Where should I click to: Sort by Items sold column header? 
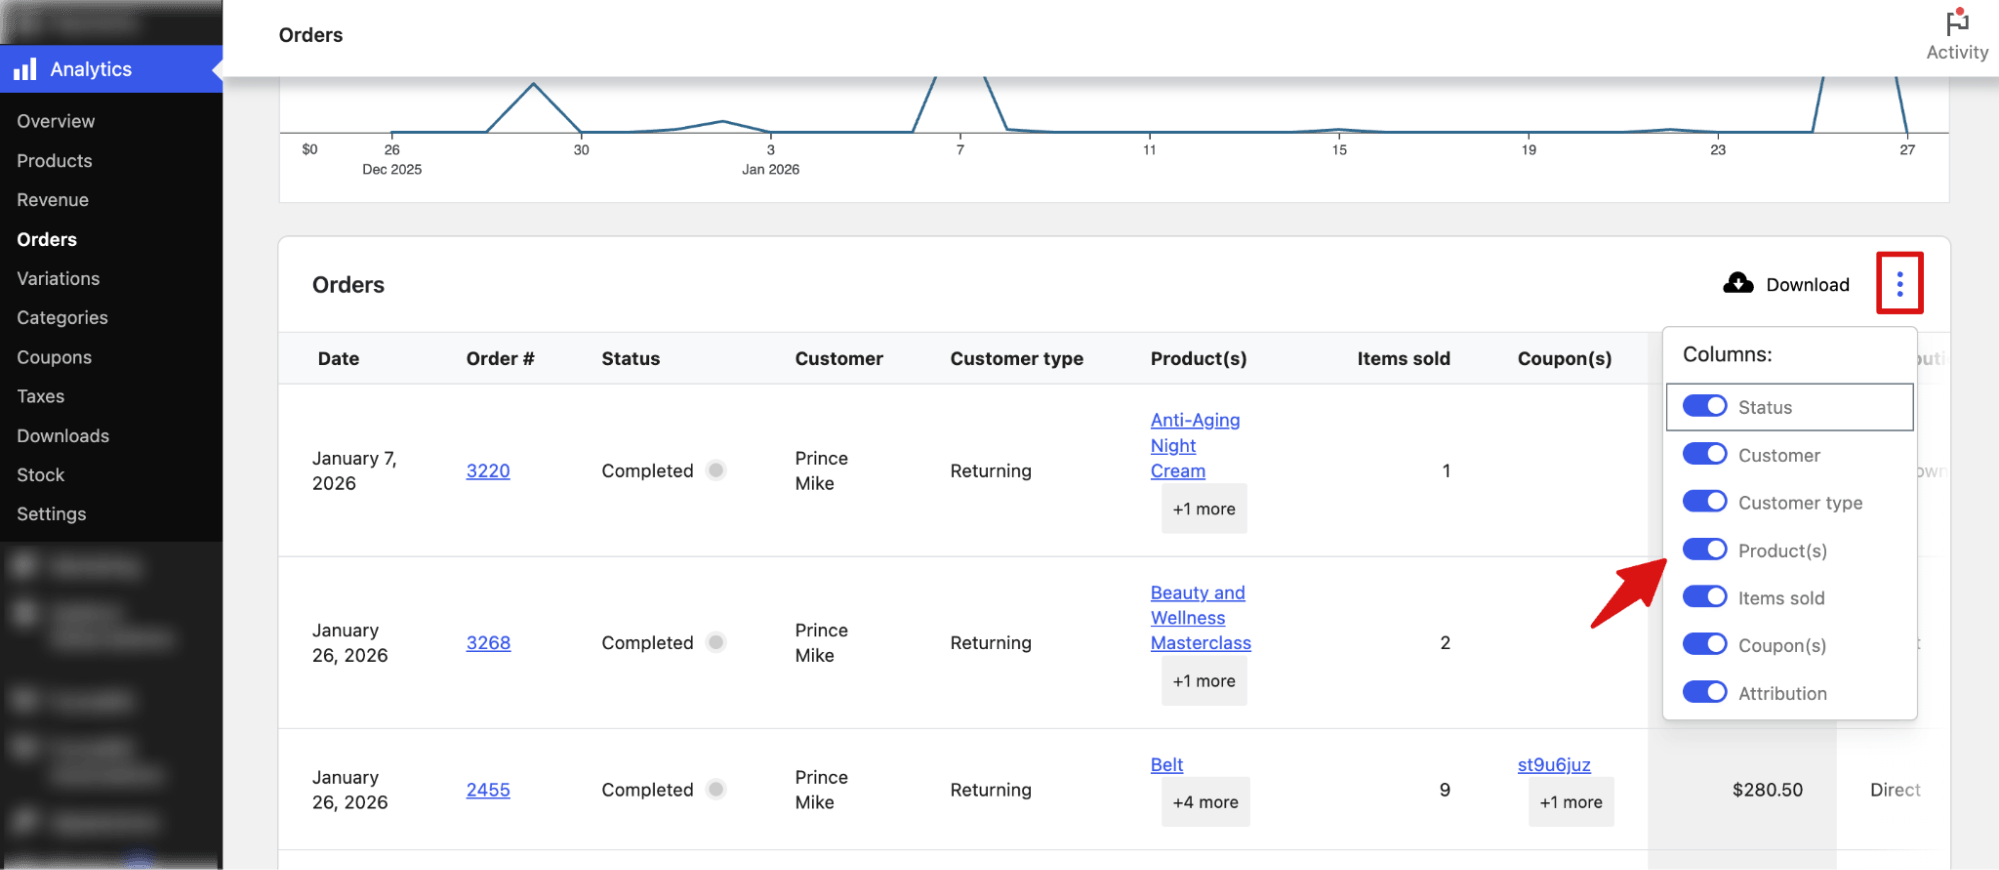[1403, 358]
